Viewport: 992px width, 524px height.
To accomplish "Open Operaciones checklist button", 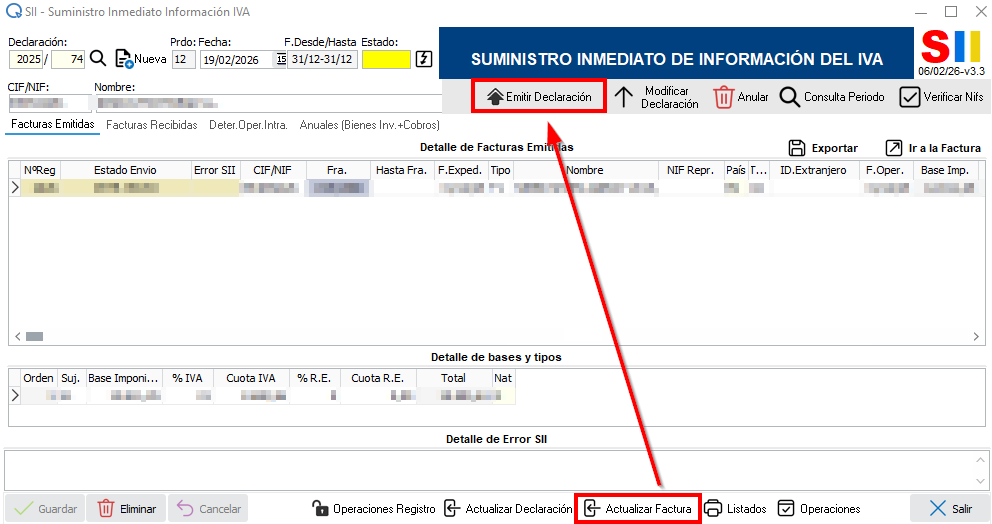I will [819, 509].
